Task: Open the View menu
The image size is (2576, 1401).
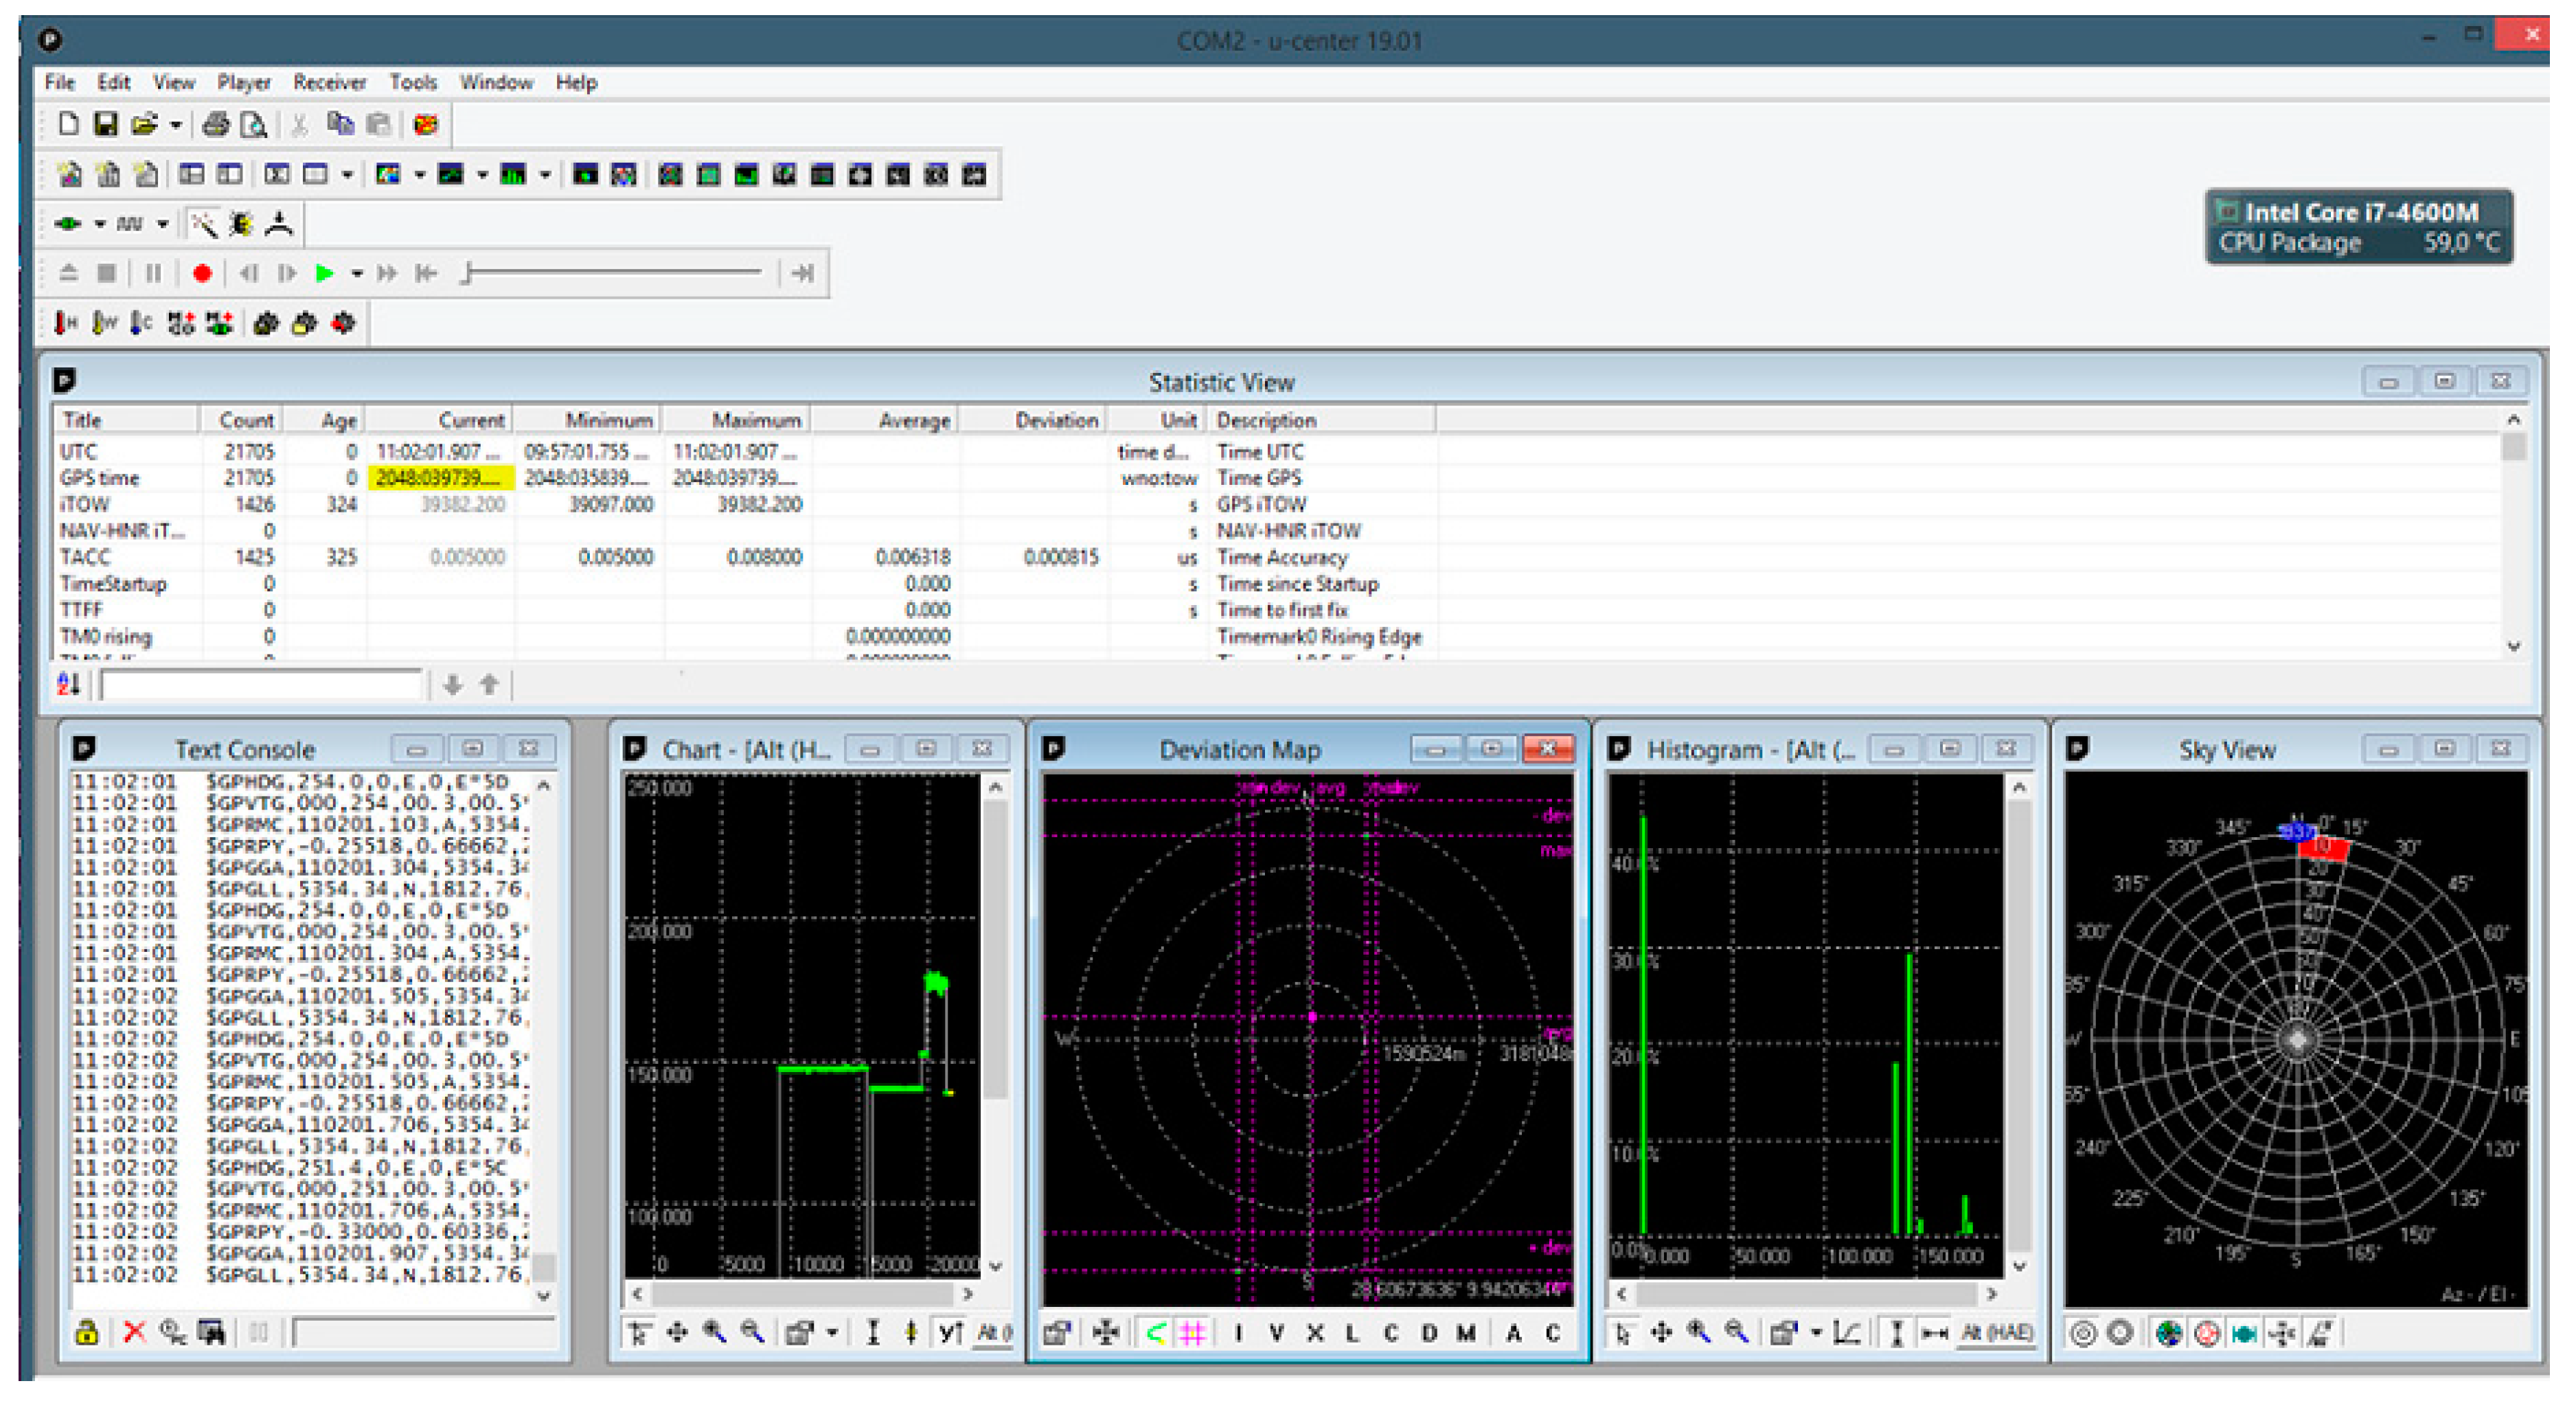Action: pyautogui.click(x=174, y=83)
